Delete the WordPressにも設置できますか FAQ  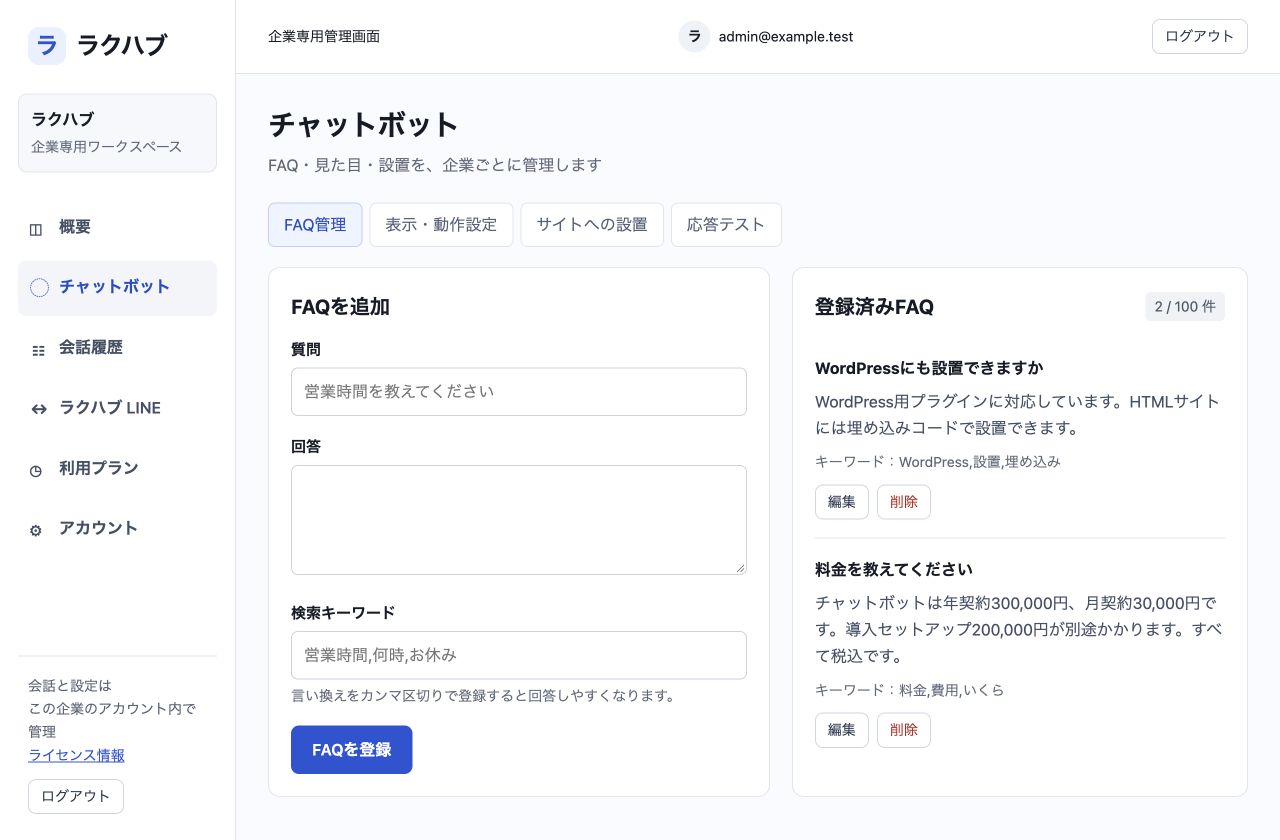[x=904, y=502]
